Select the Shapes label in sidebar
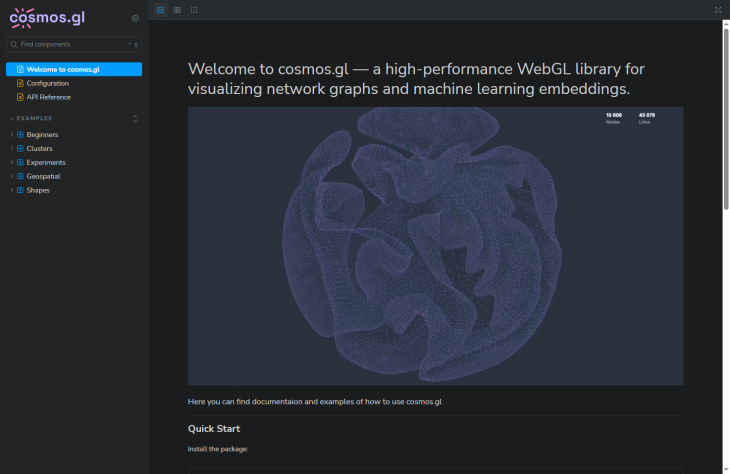This screenshot has height=474, width=730. 38,190
